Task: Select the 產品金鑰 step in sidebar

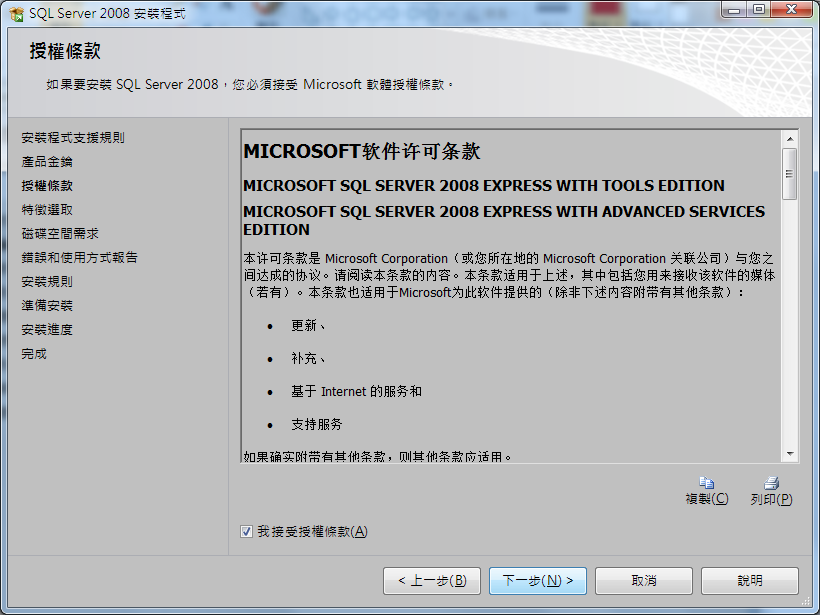Action: pyautogui.click(x=47, y=162)
